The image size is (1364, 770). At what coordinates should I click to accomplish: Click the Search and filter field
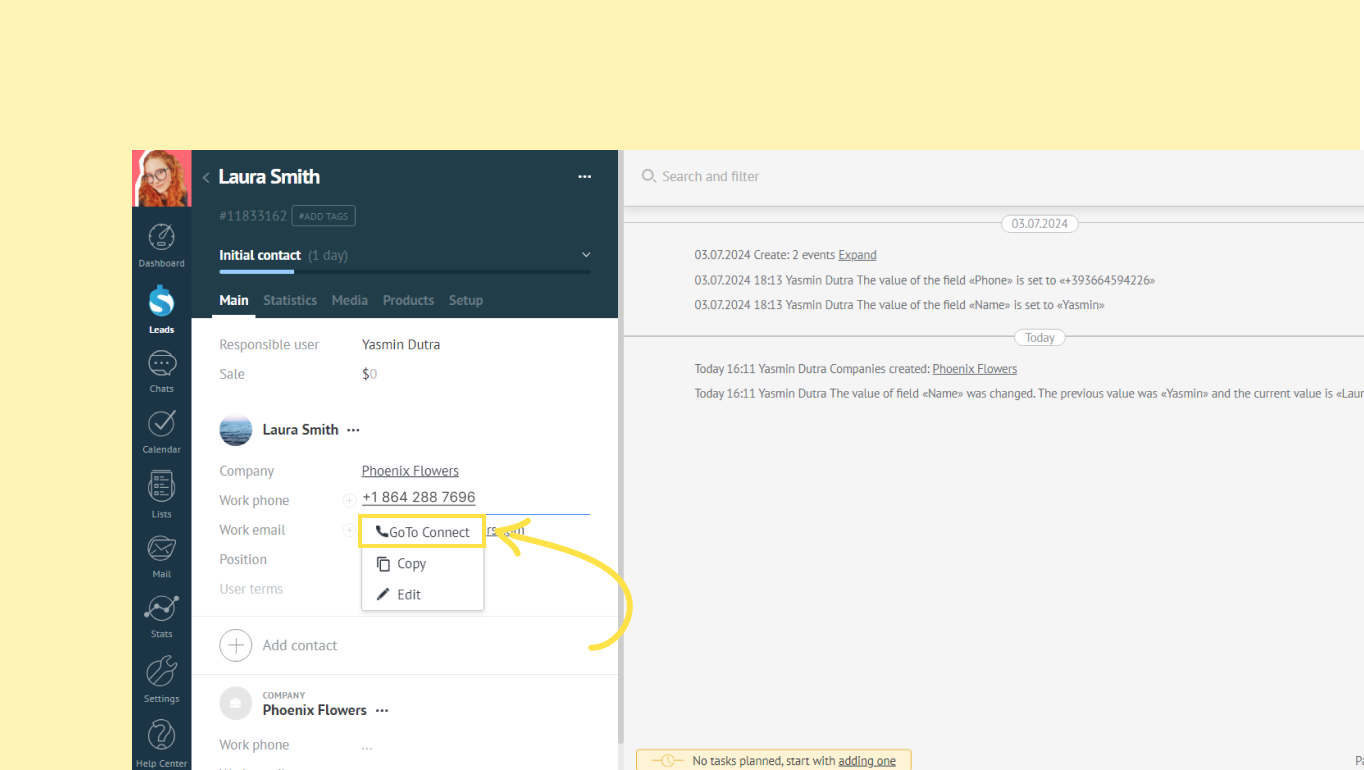[710, 177]
